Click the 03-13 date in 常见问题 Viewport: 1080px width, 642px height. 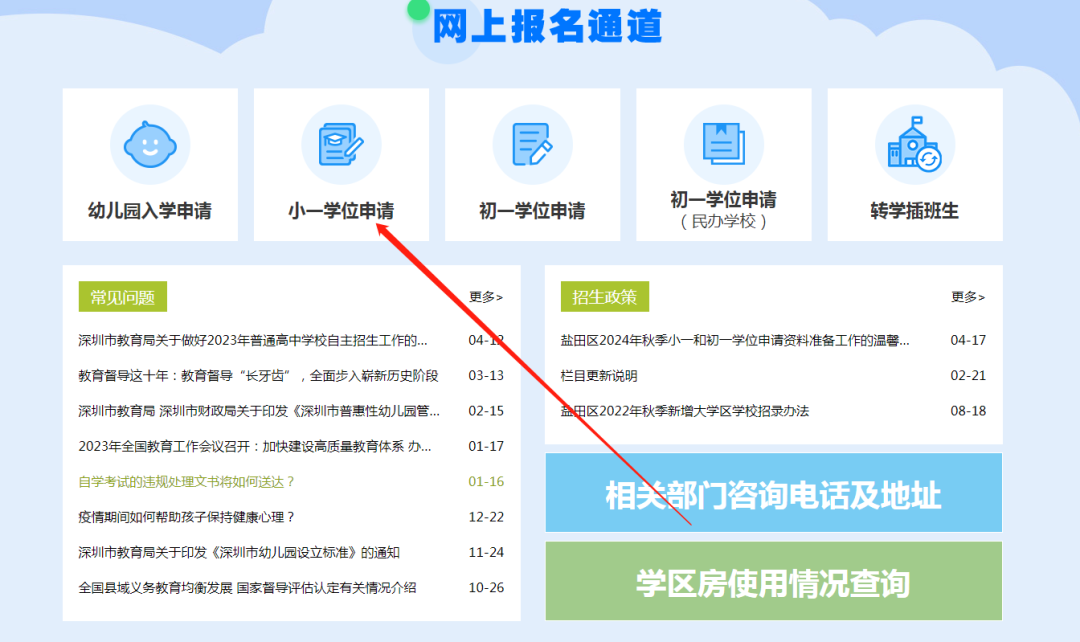point(486,375)
